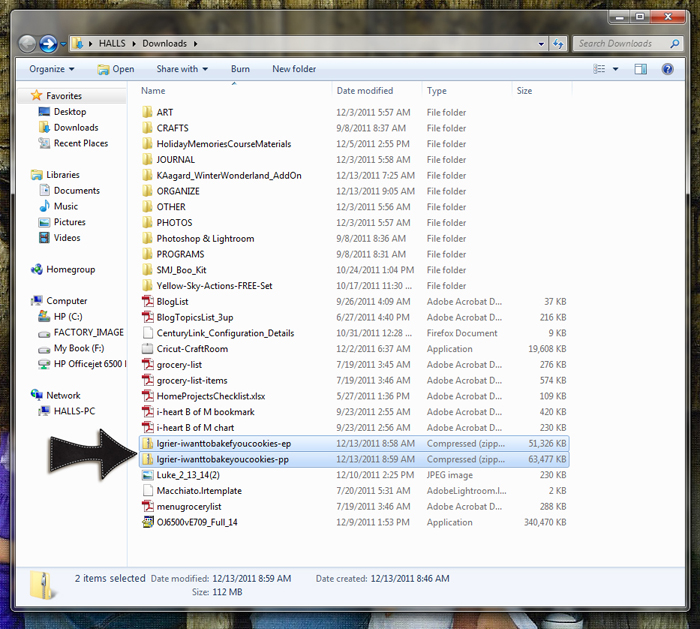Select Network in the navigation pane
This screenshot has height=629, width=700.
[63, 395]
